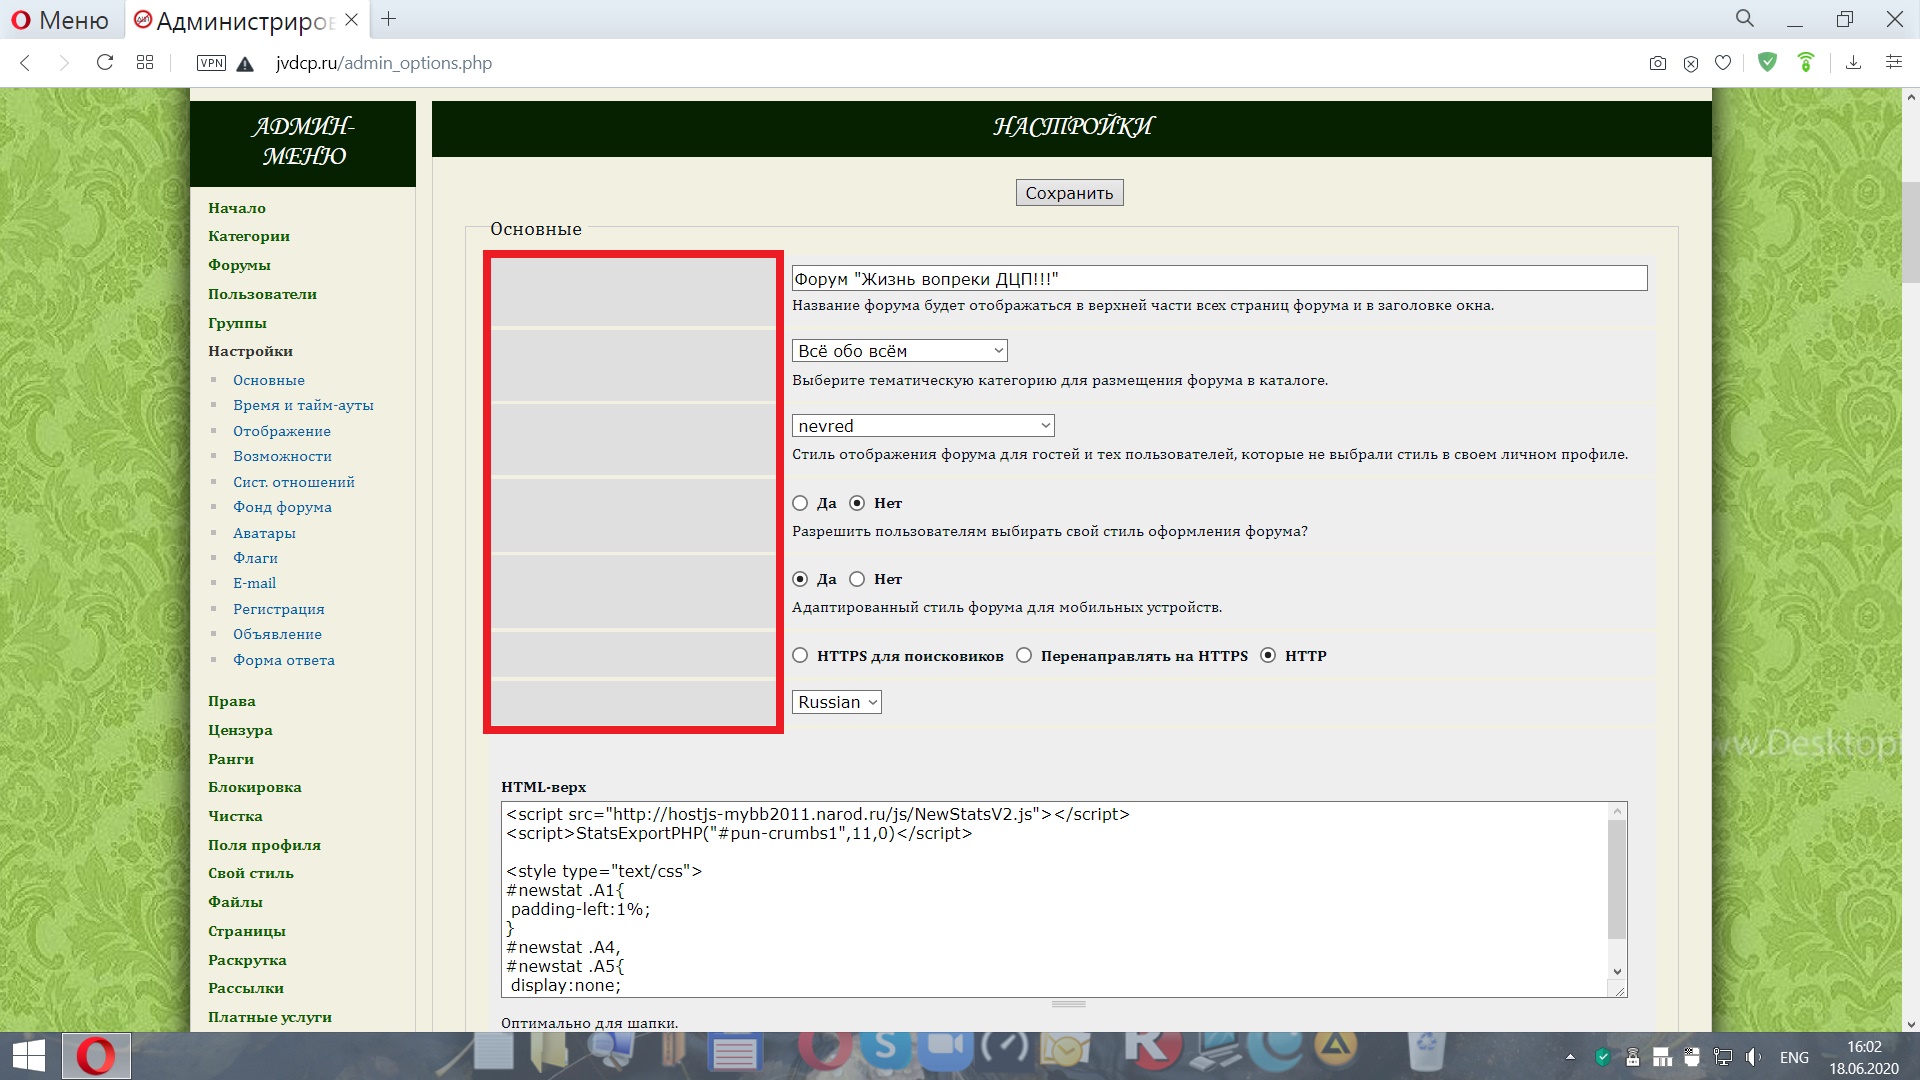Screen dimensions: 1920x1080
Task: Click the VPN badge in the address bar
Action: coord(211,63)
